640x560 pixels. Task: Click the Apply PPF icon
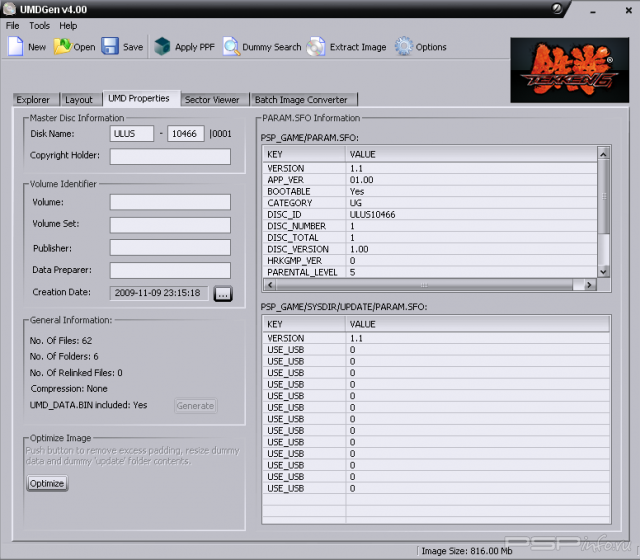(x=162, y=47)
